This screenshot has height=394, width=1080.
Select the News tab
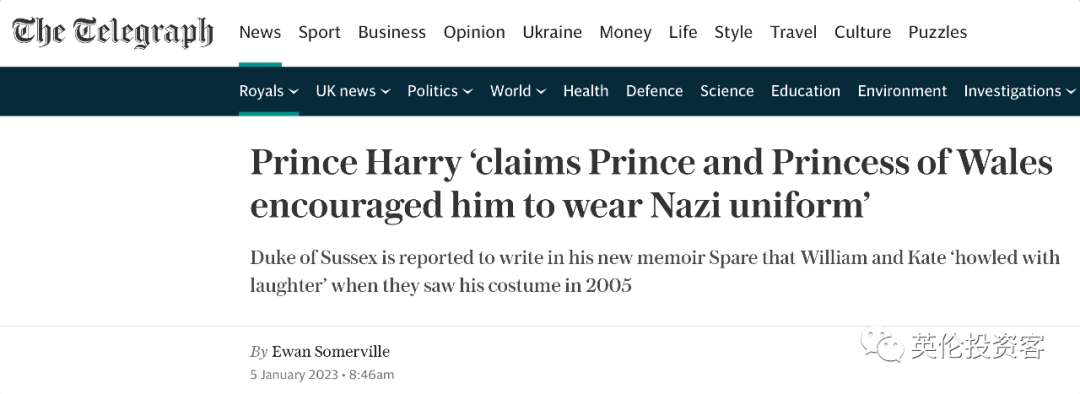(260, 32)
